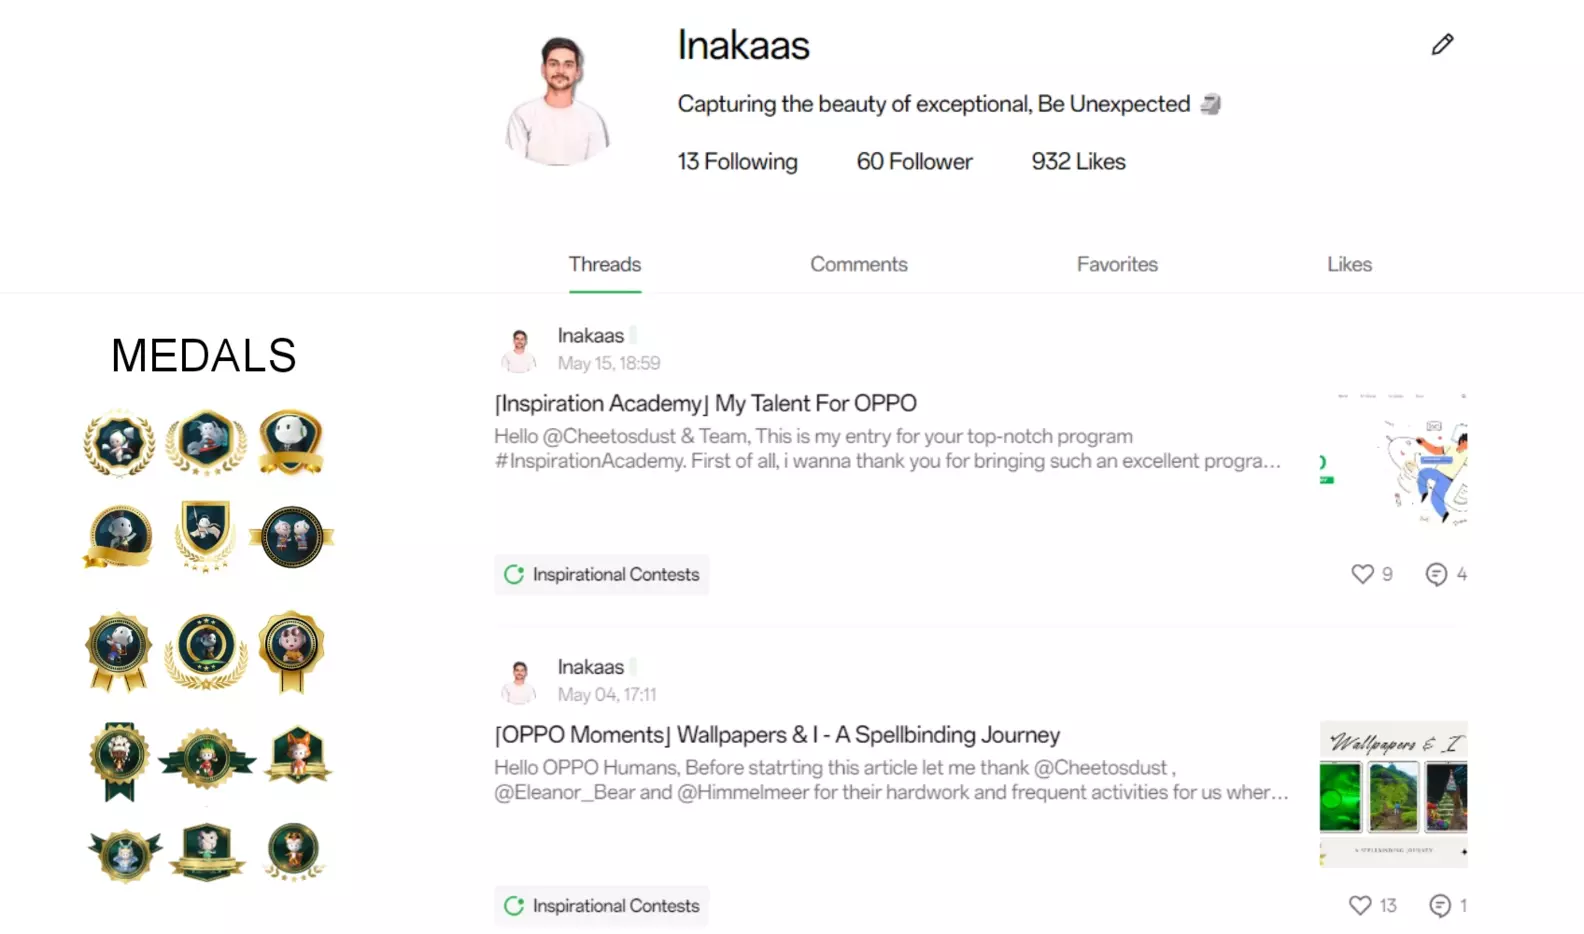Click Inakaas username on the May 15 post
1584x934 pixels.
[590, 335]
